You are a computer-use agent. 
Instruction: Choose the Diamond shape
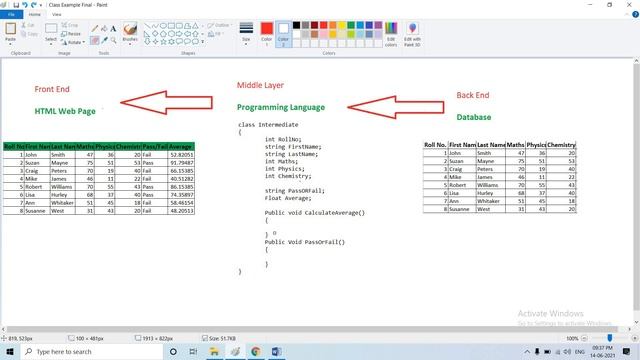[x=155, y=34]
